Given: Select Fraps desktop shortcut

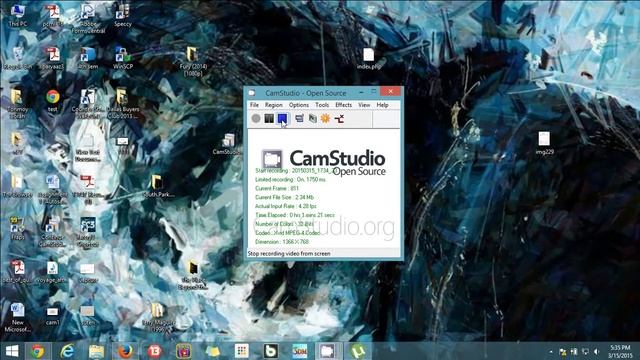Looking at the screenshot, I should (18, 229).
